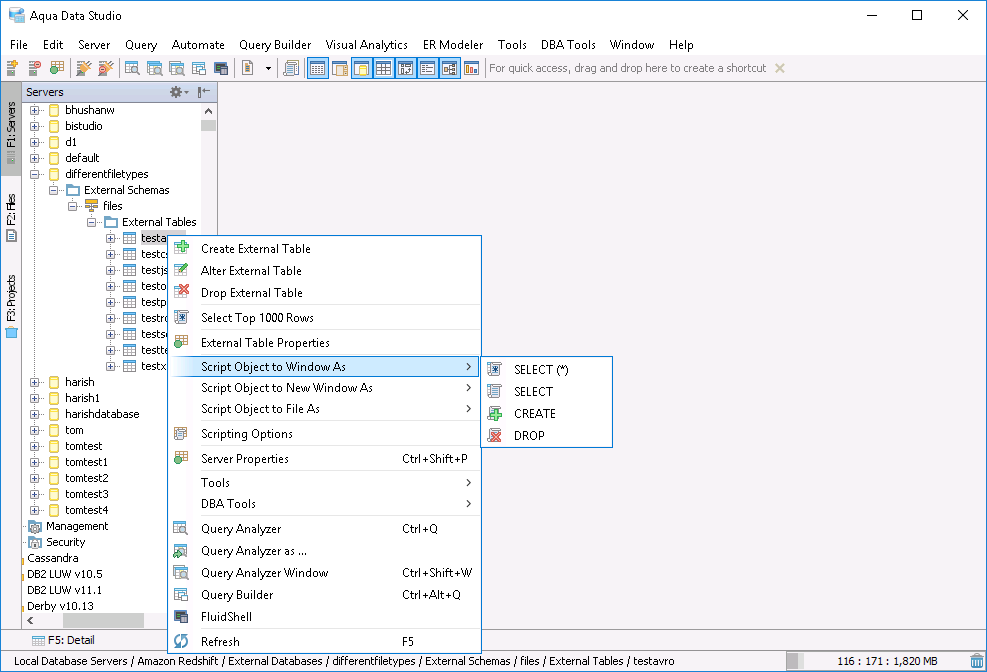Select the tomtest2 database
Screen dimensions: 987x672
pos(87,478)
